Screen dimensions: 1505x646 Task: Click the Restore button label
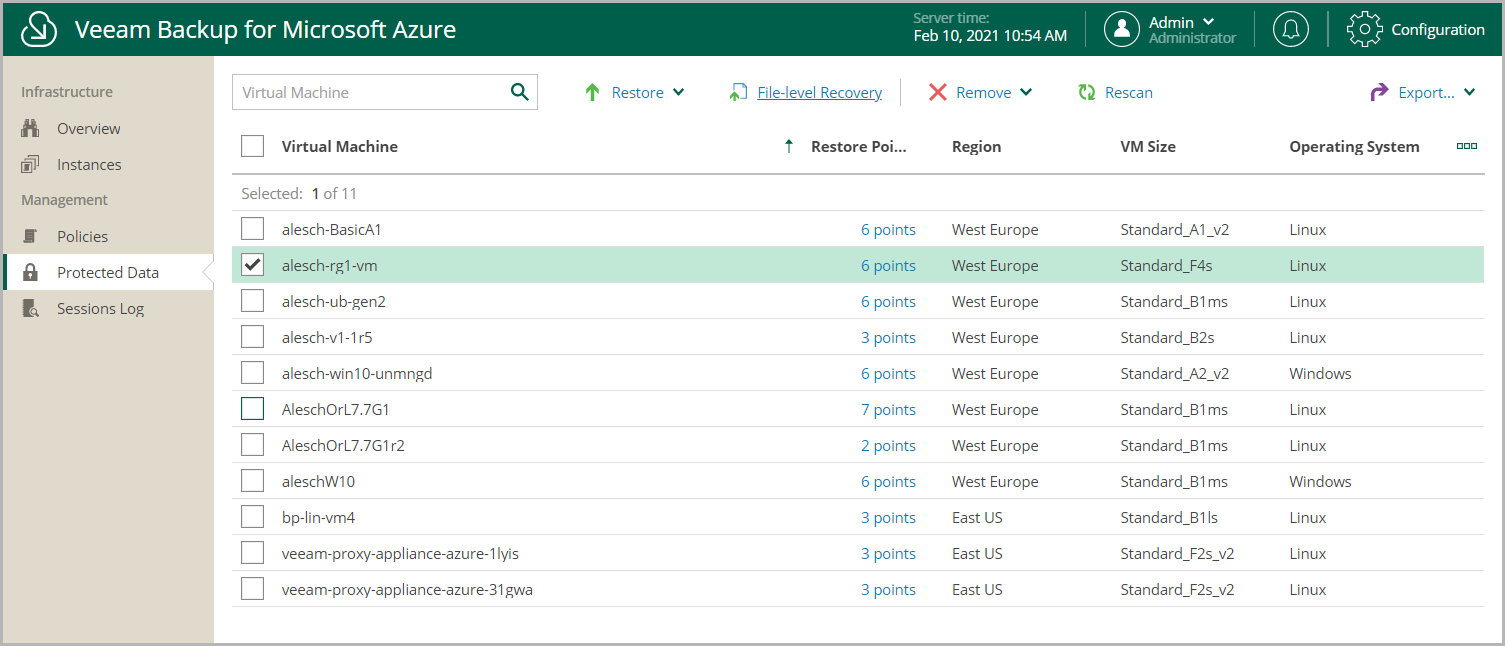tap(638, 92)
